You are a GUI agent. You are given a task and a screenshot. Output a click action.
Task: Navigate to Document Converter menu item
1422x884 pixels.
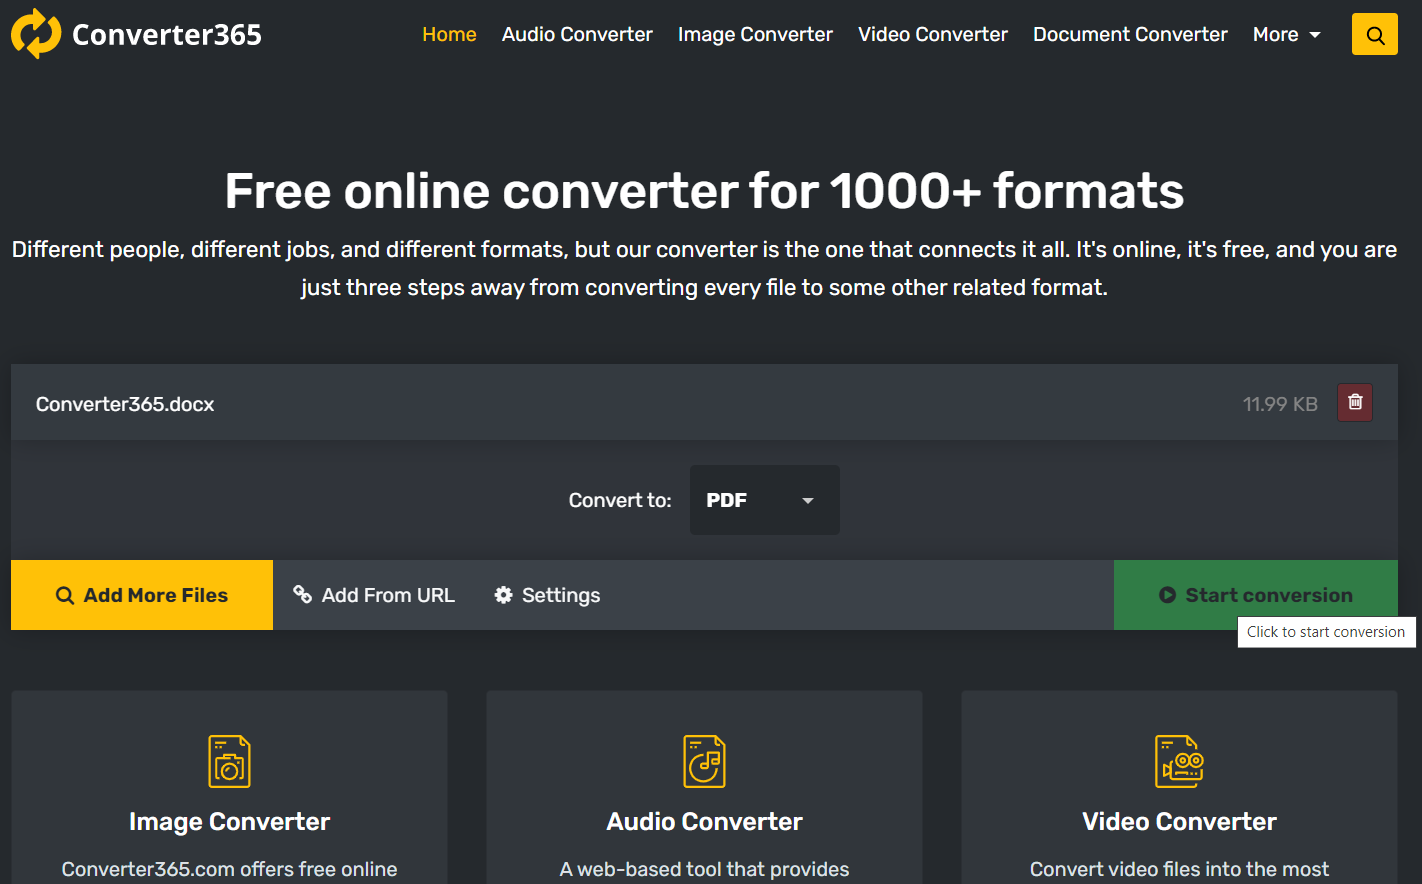(1130, 35)
